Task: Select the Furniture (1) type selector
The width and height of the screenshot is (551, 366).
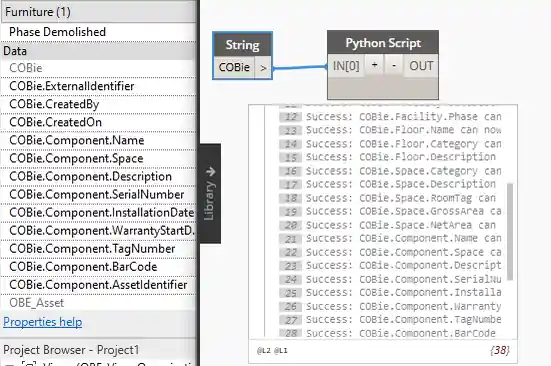Action: [98, 12]
